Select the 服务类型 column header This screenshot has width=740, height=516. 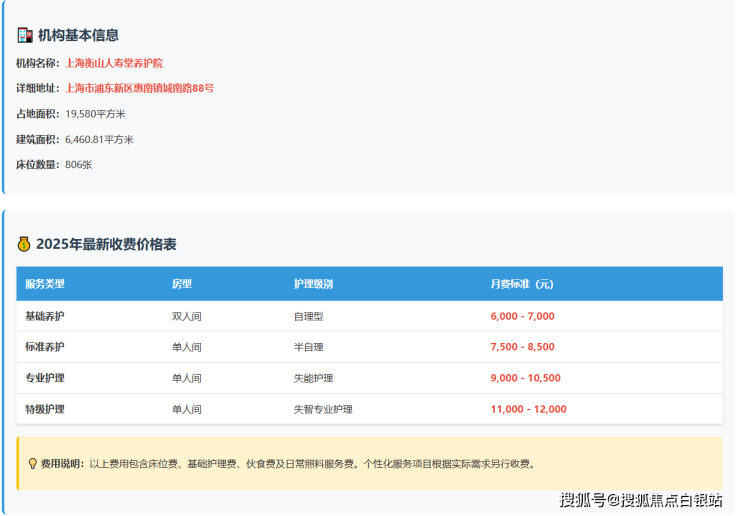pos(45,284)
